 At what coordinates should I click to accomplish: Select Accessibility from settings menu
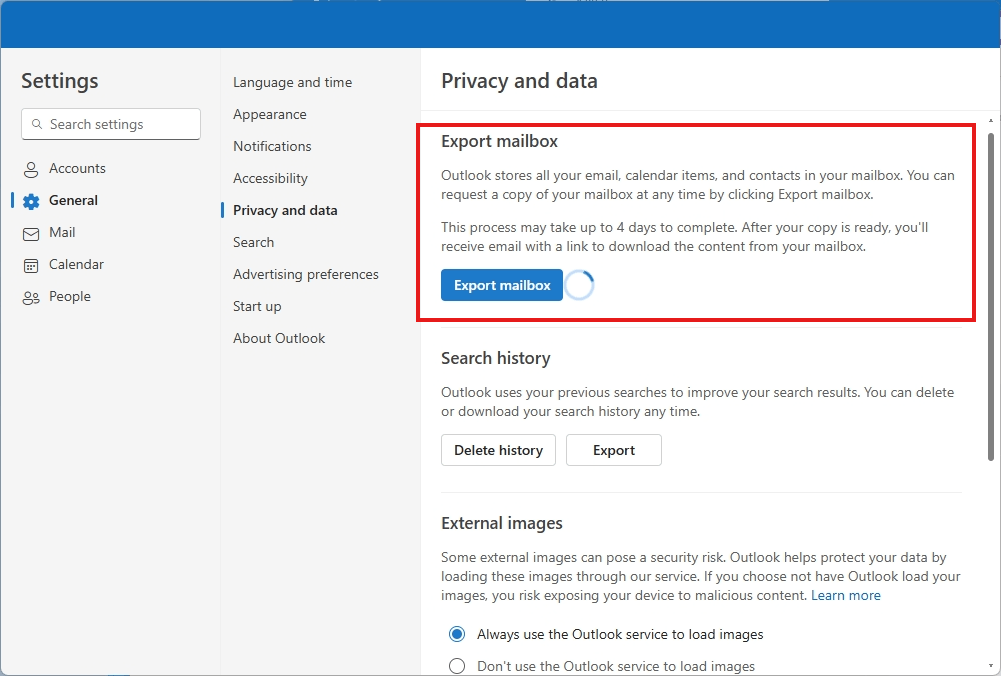click(270, 178)
